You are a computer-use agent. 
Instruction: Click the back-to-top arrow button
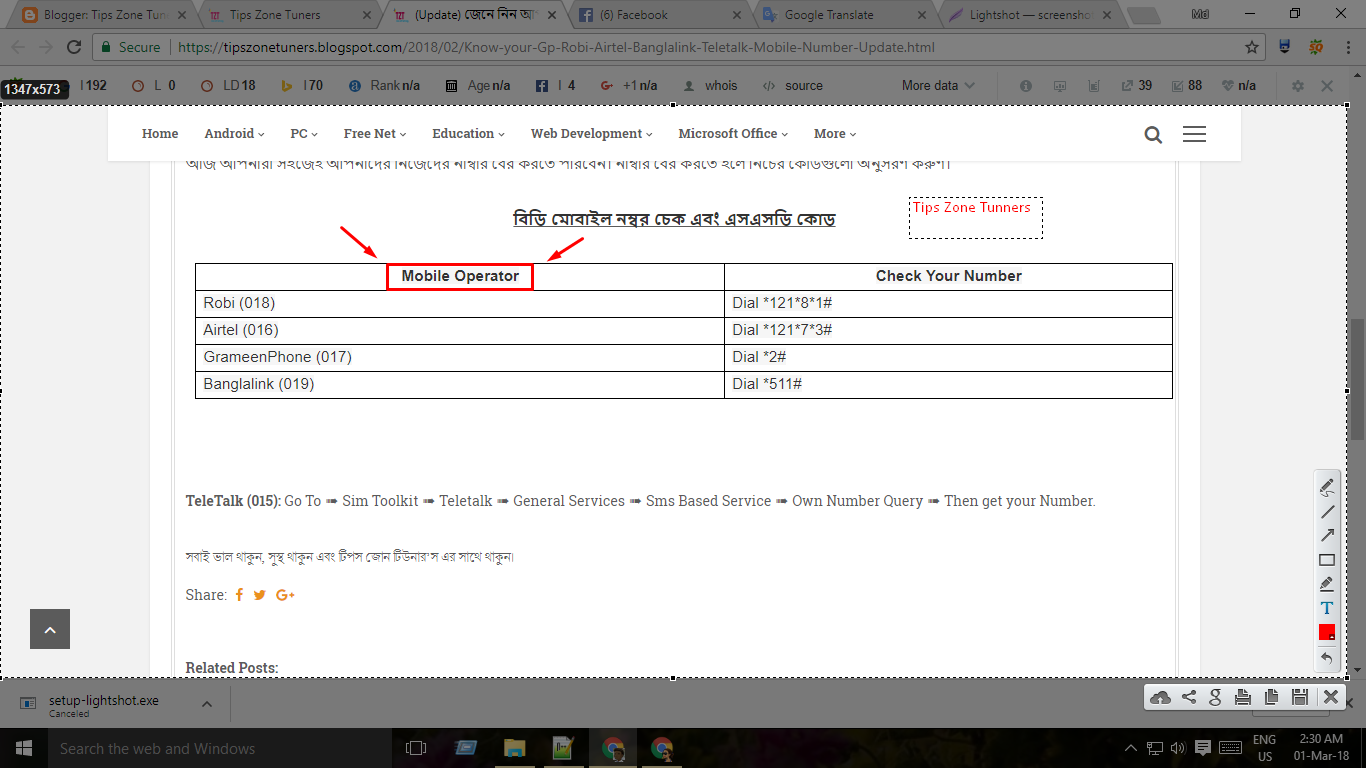click(50, 629)
